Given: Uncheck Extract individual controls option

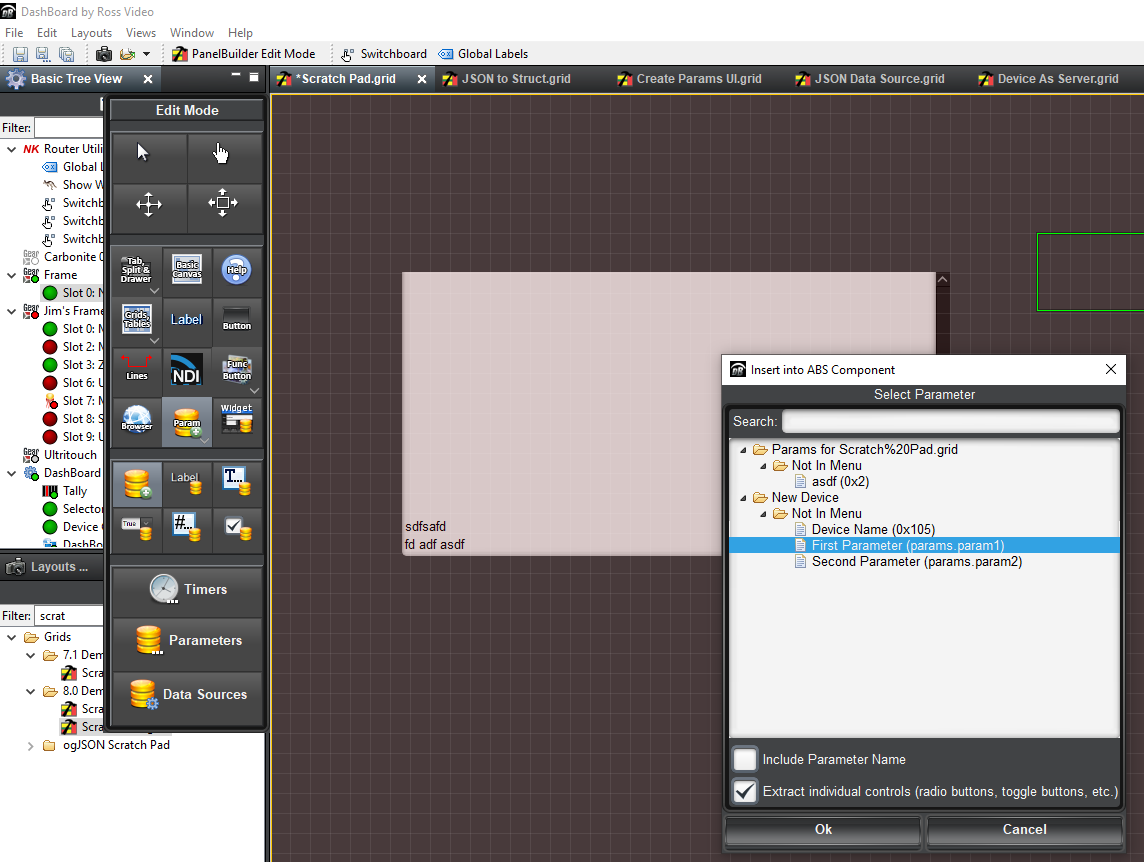Looking at the screenshot, I should point(745,791).
